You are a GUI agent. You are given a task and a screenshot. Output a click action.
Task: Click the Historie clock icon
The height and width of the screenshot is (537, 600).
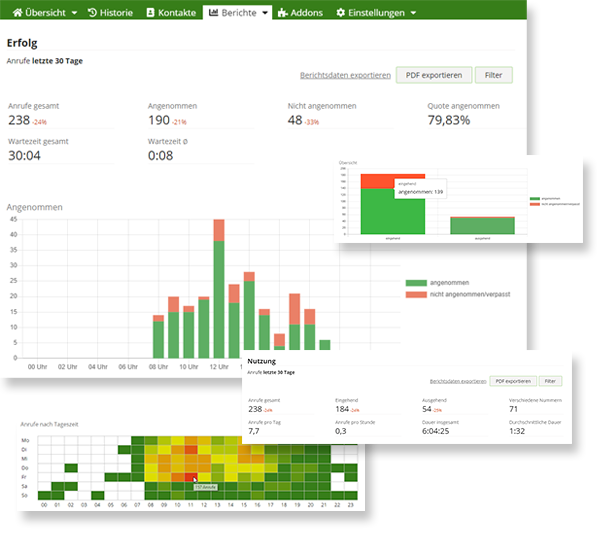tap(93, 12)
